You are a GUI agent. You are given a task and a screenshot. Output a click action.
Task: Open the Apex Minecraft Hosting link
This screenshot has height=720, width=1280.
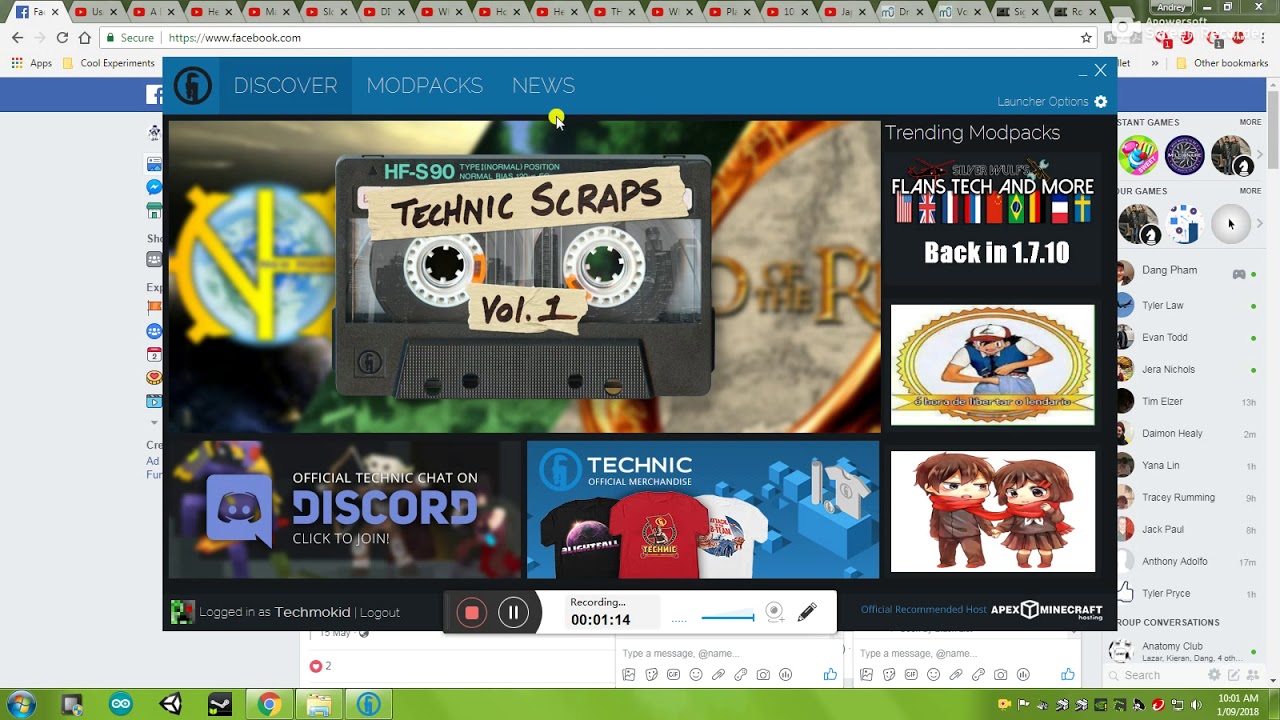1046,610
